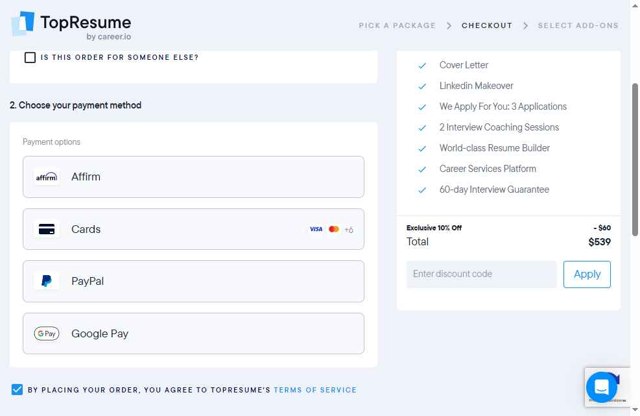Screen dimensions: 640x416
Task: Choose Google Pay as payment method
Action: pos(193,334)
